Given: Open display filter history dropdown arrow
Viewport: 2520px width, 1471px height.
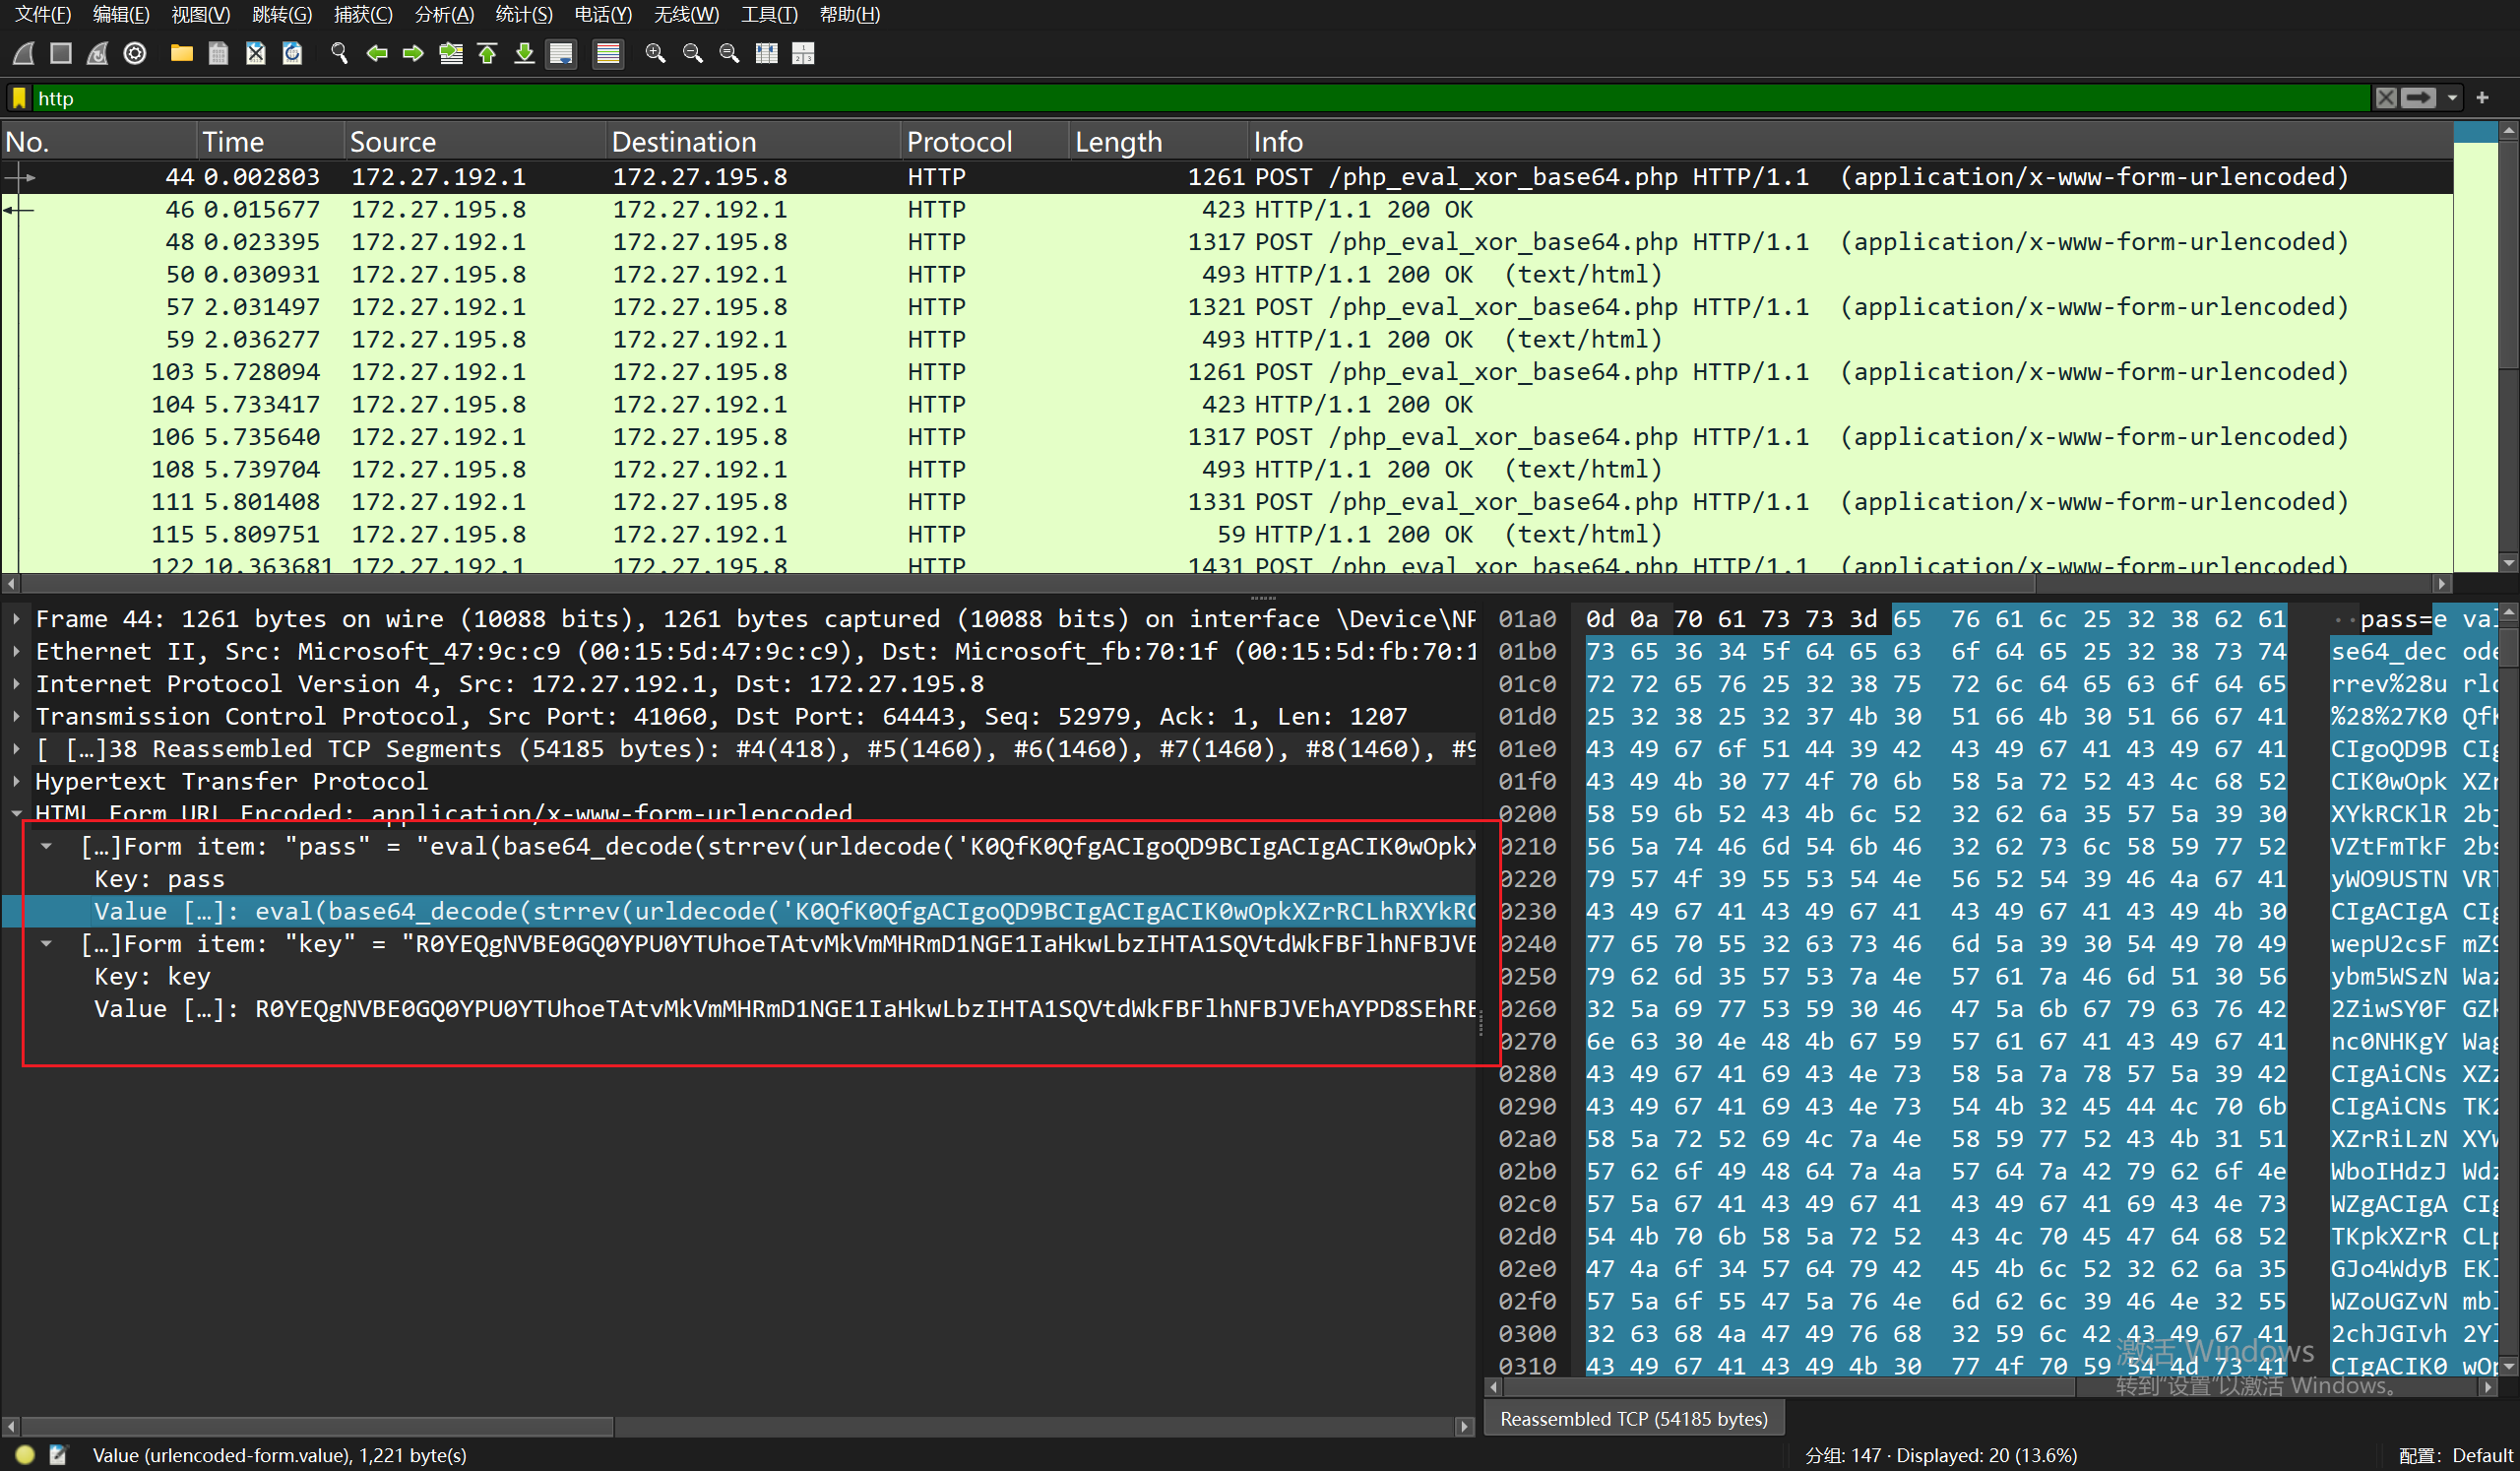Looking at the screenshot, I should tap(2452, 98).
